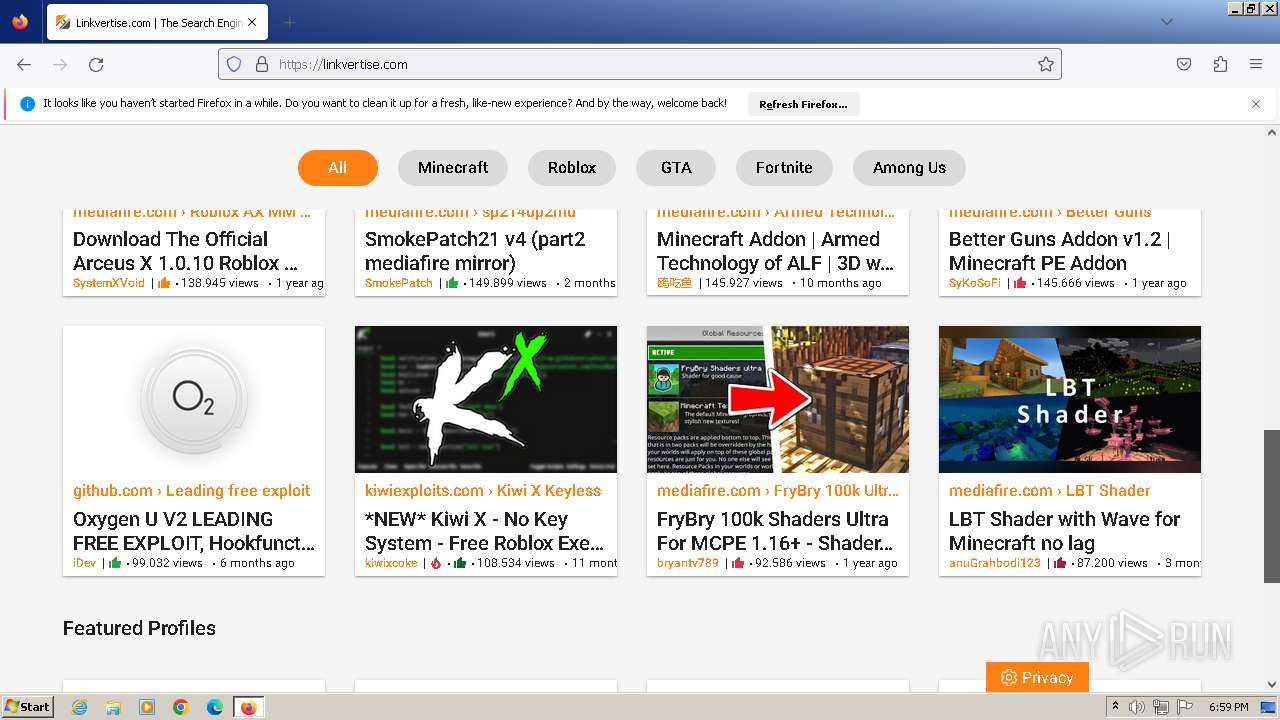Click the Oxygen U thumbnail image
The height and width of the screenshot is (720, 1280).
tap(194, 399)
